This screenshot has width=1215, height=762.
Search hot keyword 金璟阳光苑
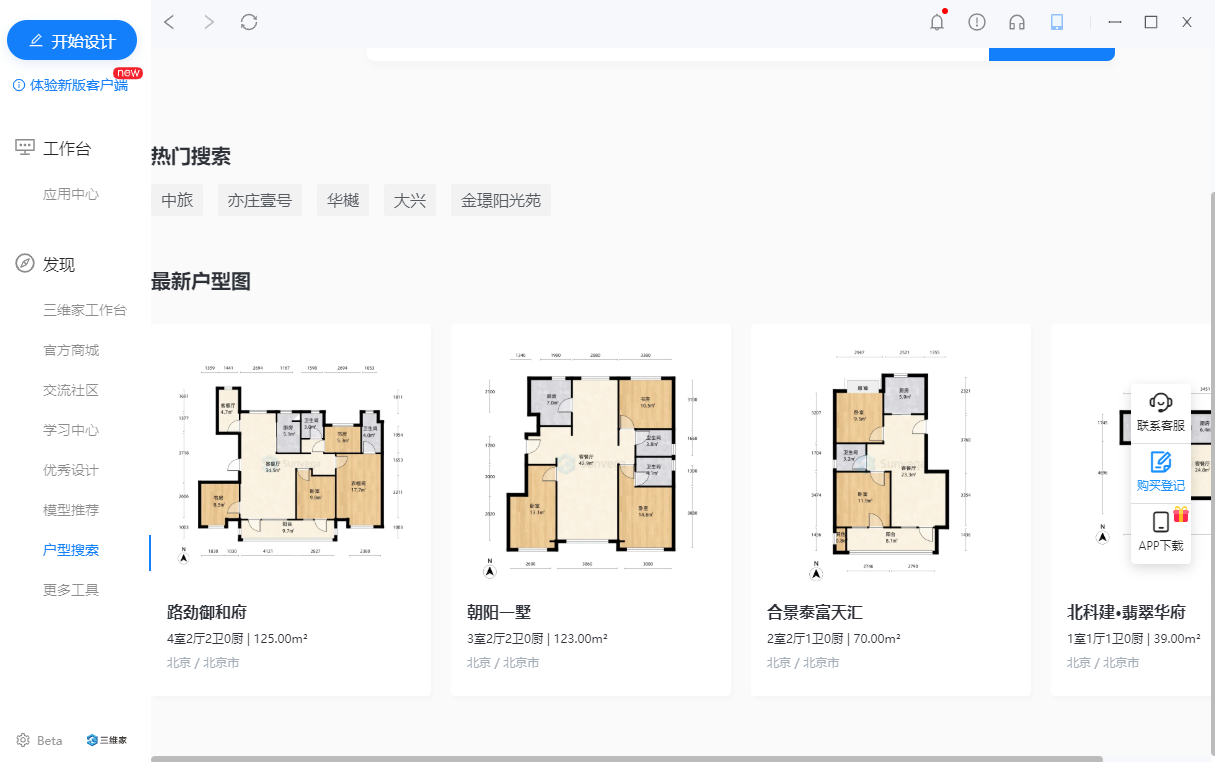501,200
